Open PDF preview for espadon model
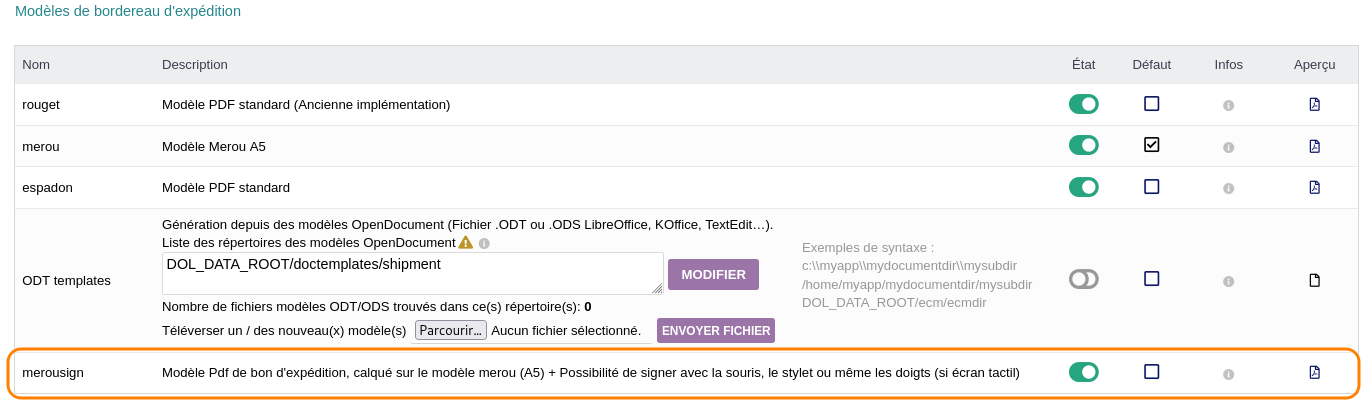The height and width of the screenshot is (408, 1366). tap(1314, 187)
